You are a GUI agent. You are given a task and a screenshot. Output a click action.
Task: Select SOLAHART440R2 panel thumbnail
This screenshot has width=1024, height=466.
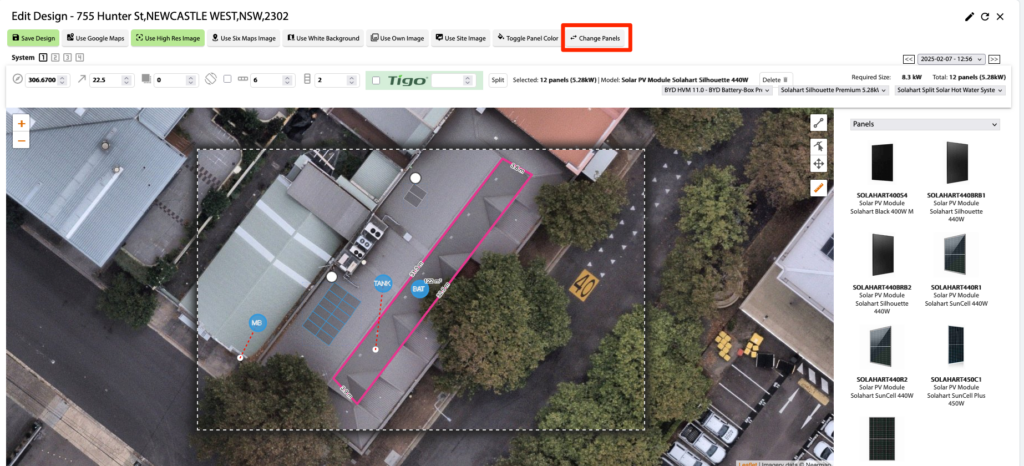click(882, 346)
